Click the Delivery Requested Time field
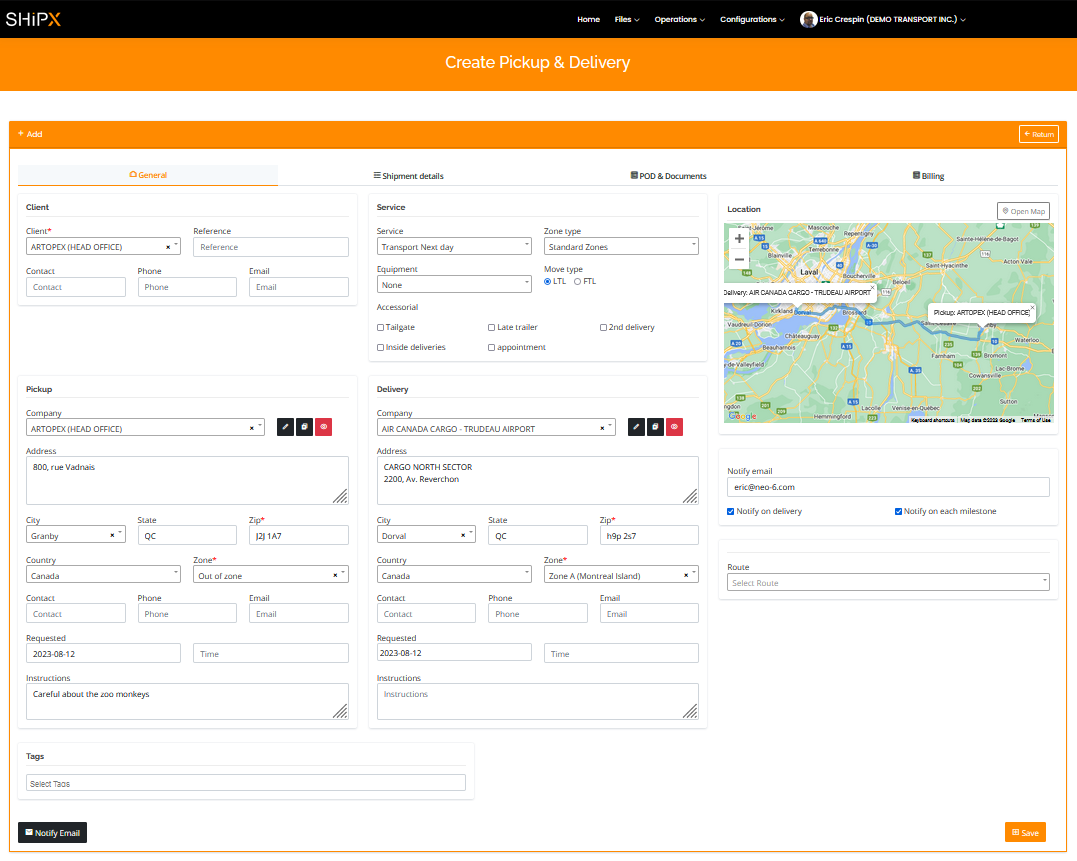The width and height of the screenshot is (1077, 861). pos(621,653)
